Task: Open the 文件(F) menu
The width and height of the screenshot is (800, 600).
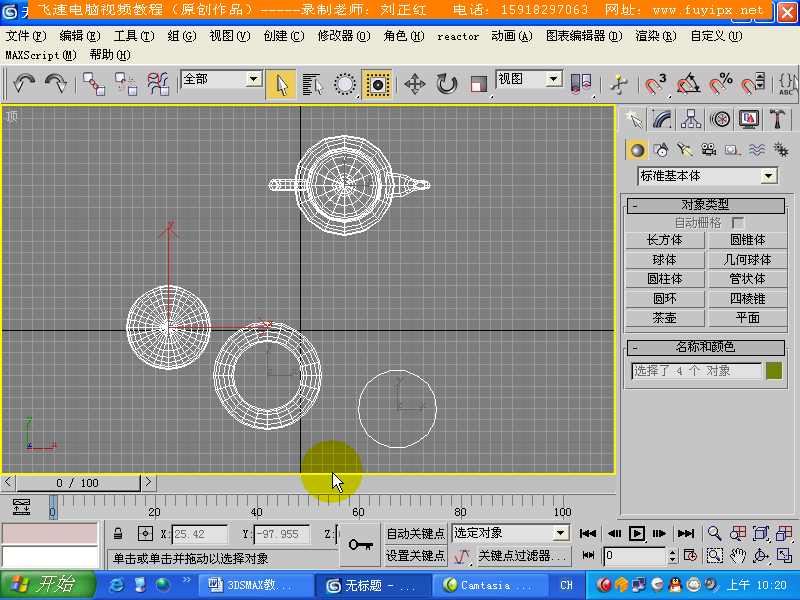Action: pos(26,36)
